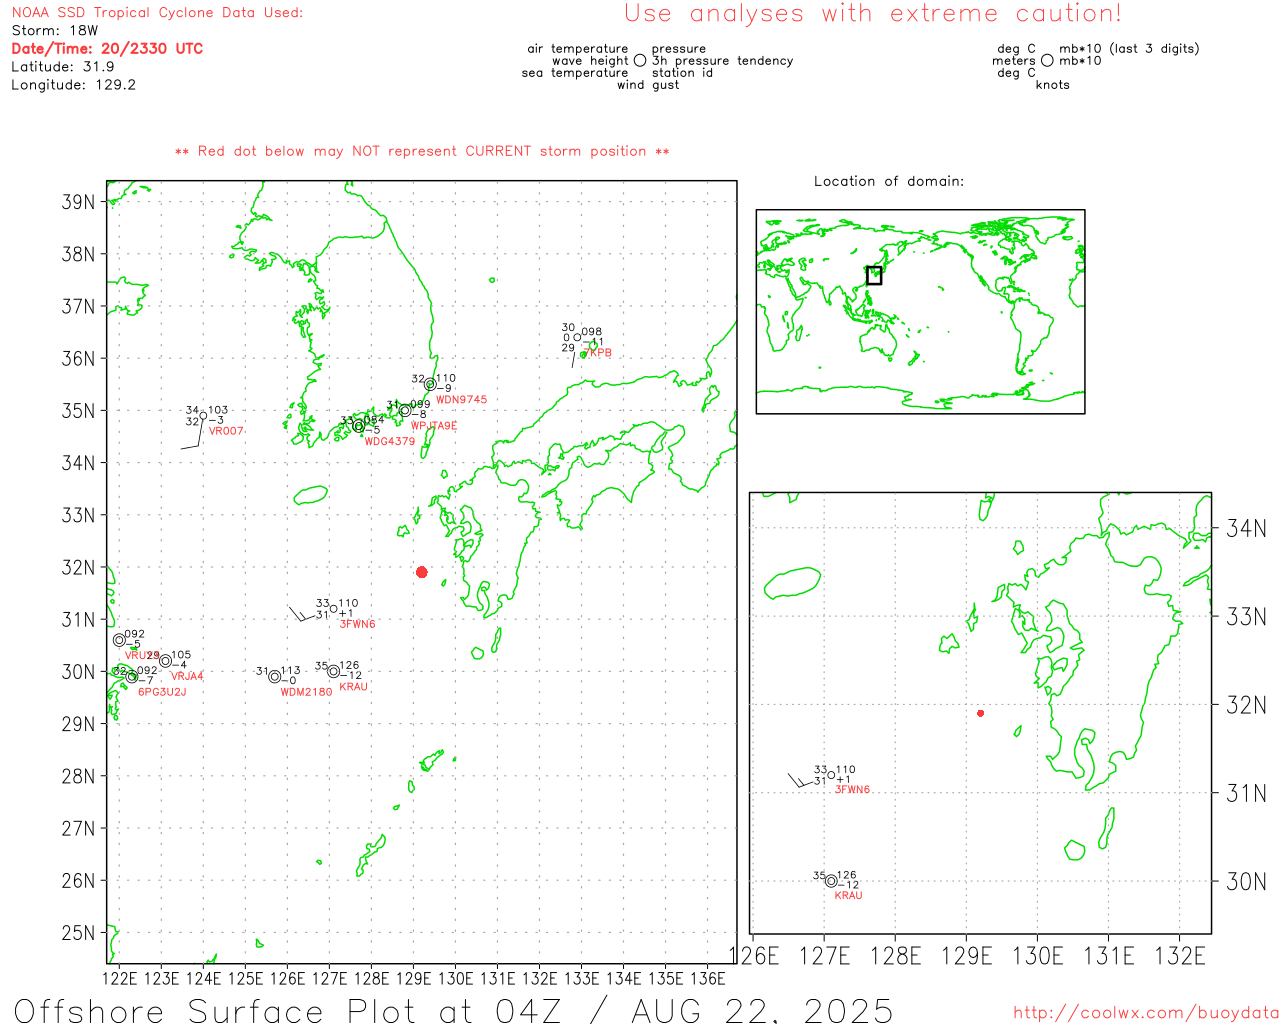Viewport: 1280px width, 1024px height.
Task: Click the 'meters' units label
Action: 1014,60
